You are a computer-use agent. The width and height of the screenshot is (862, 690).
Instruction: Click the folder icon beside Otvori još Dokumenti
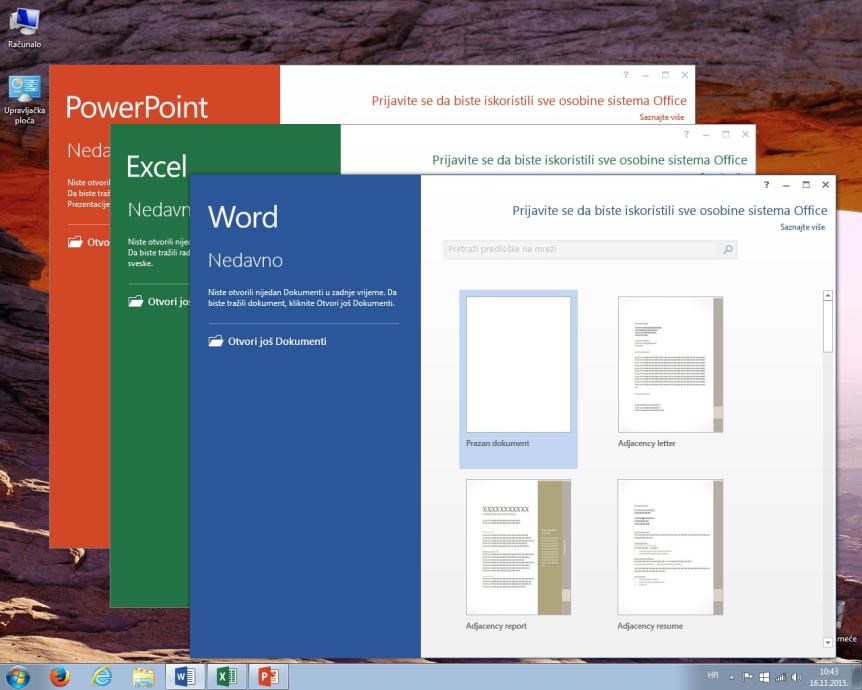pyautogui.click(x=216, y=341)
